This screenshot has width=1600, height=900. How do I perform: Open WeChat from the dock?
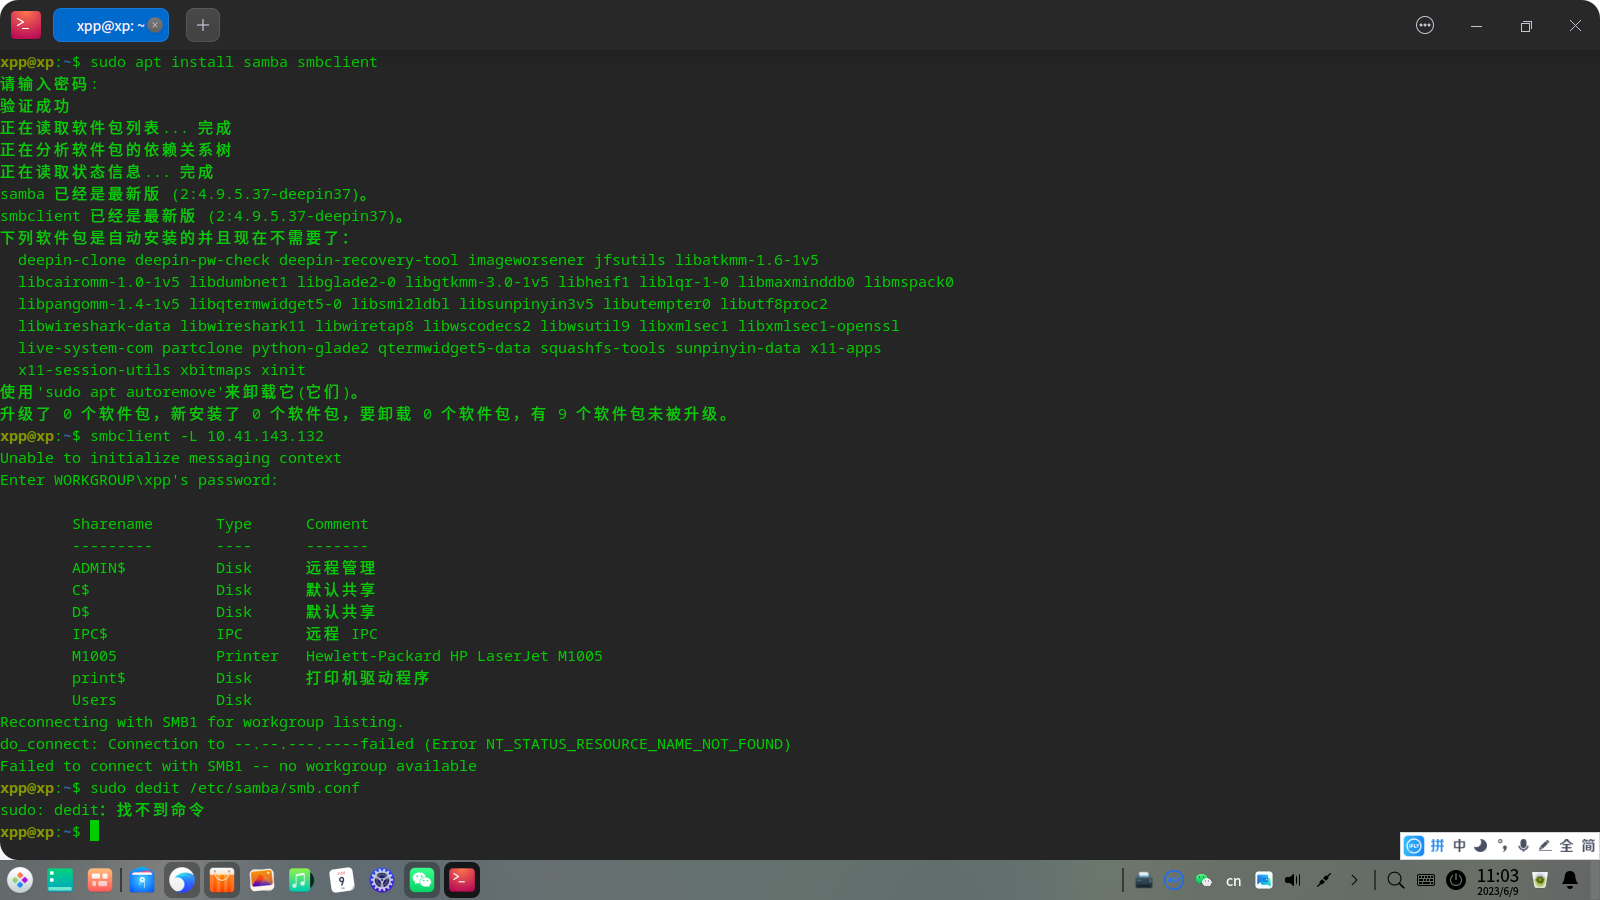coord(422,880)
